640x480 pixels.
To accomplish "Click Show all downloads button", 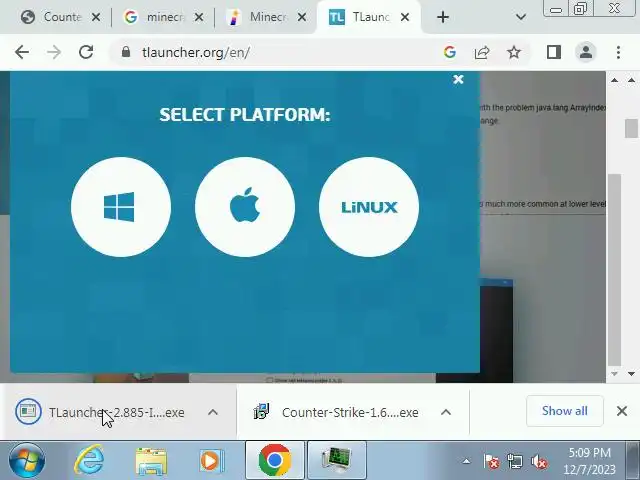I will [x=565, y=411].
